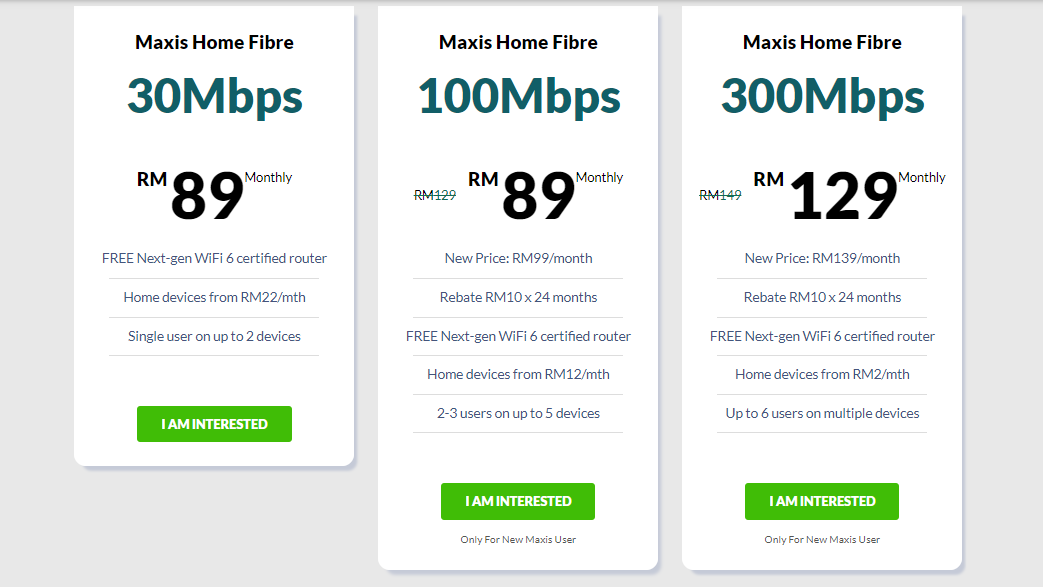Click 'Home devices from RM2/mth' text
The image size is (1043, 587).
[822, 374]
